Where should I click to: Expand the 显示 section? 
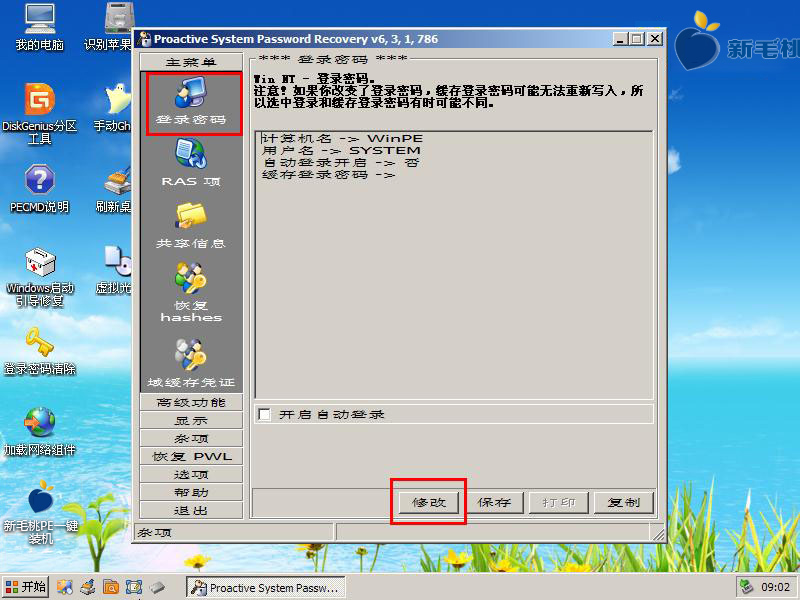click(191, 420)
